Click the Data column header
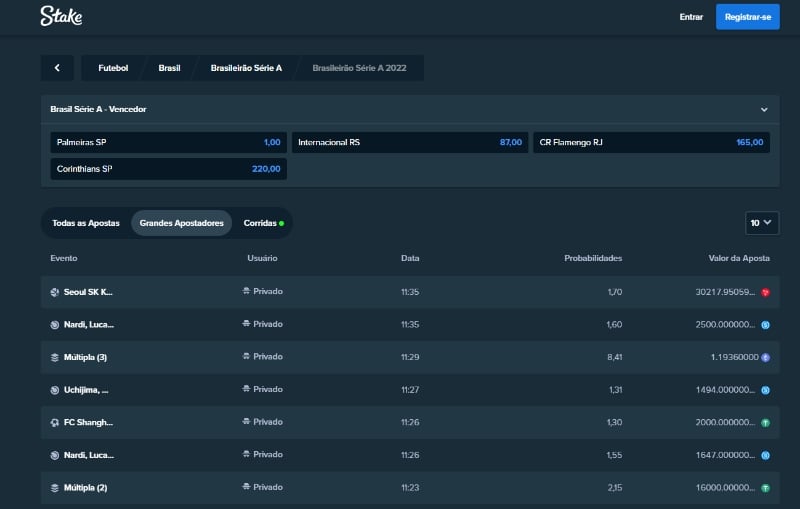The width and height of the screenshot is (800, 509). click(410, 258)
